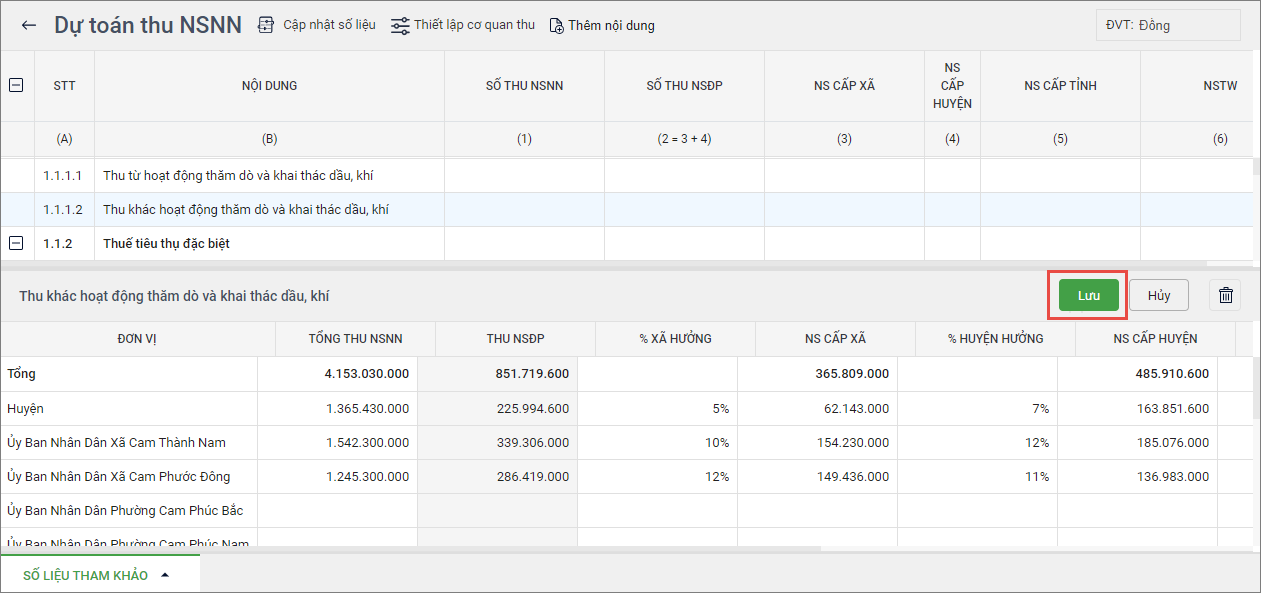The image size is (1261, 593).
Task: Collapse the Thuế tiêu thụ đặc biệt row
Action: pos(16,243)
